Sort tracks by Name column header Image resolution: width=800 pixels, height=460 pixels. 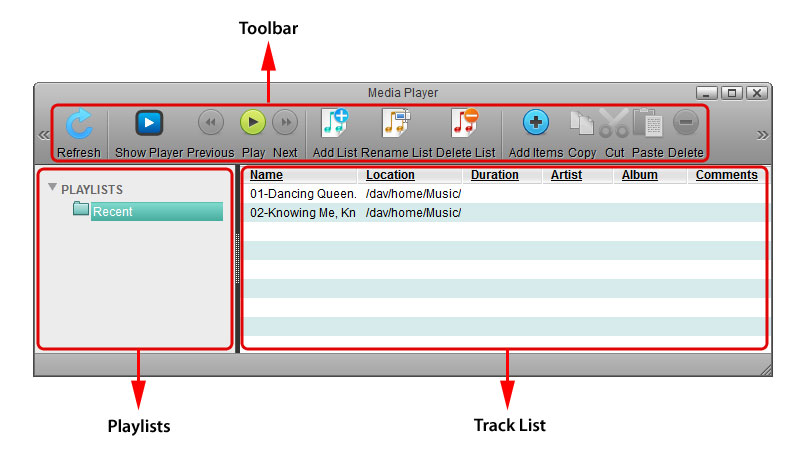click(x=266, y=175)
